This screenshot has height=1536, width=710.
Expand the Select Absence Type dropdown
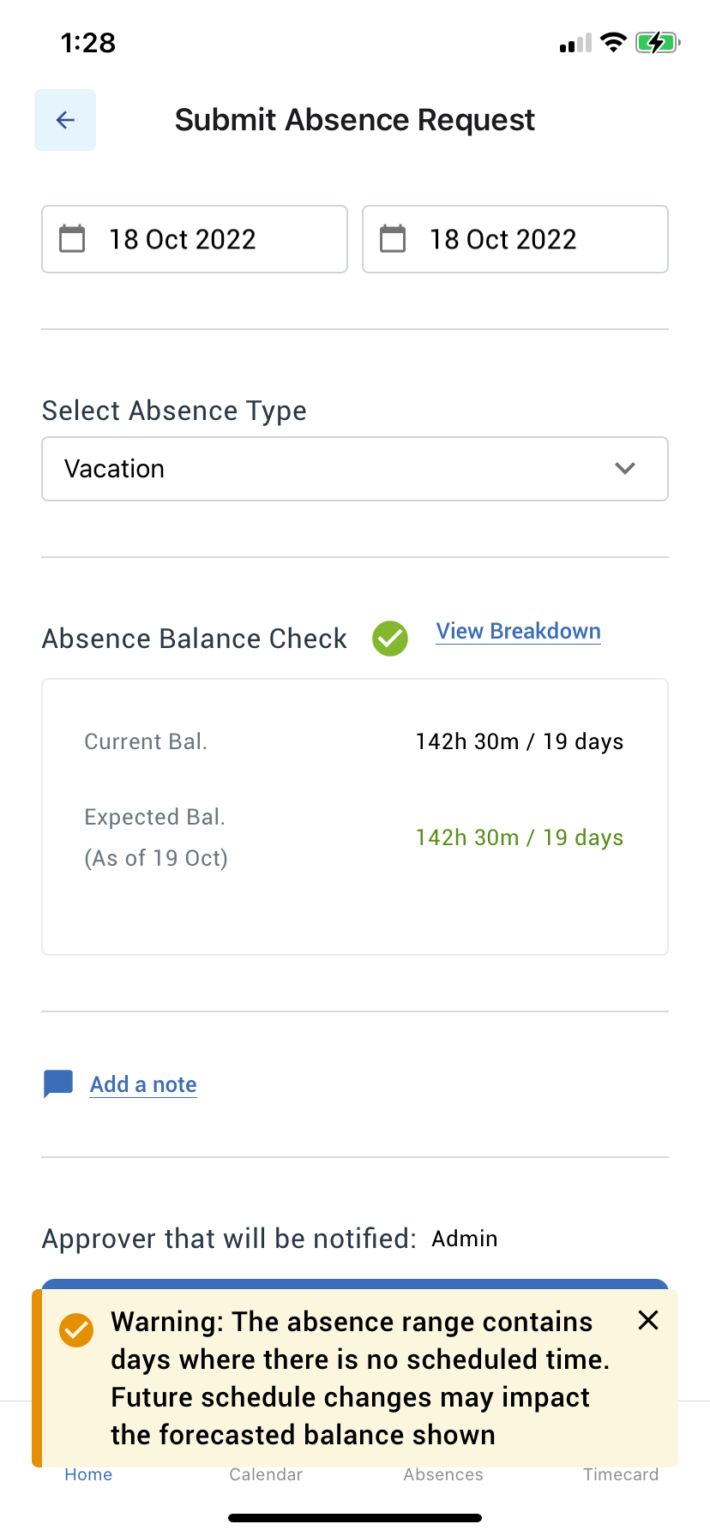coord(355,468)
